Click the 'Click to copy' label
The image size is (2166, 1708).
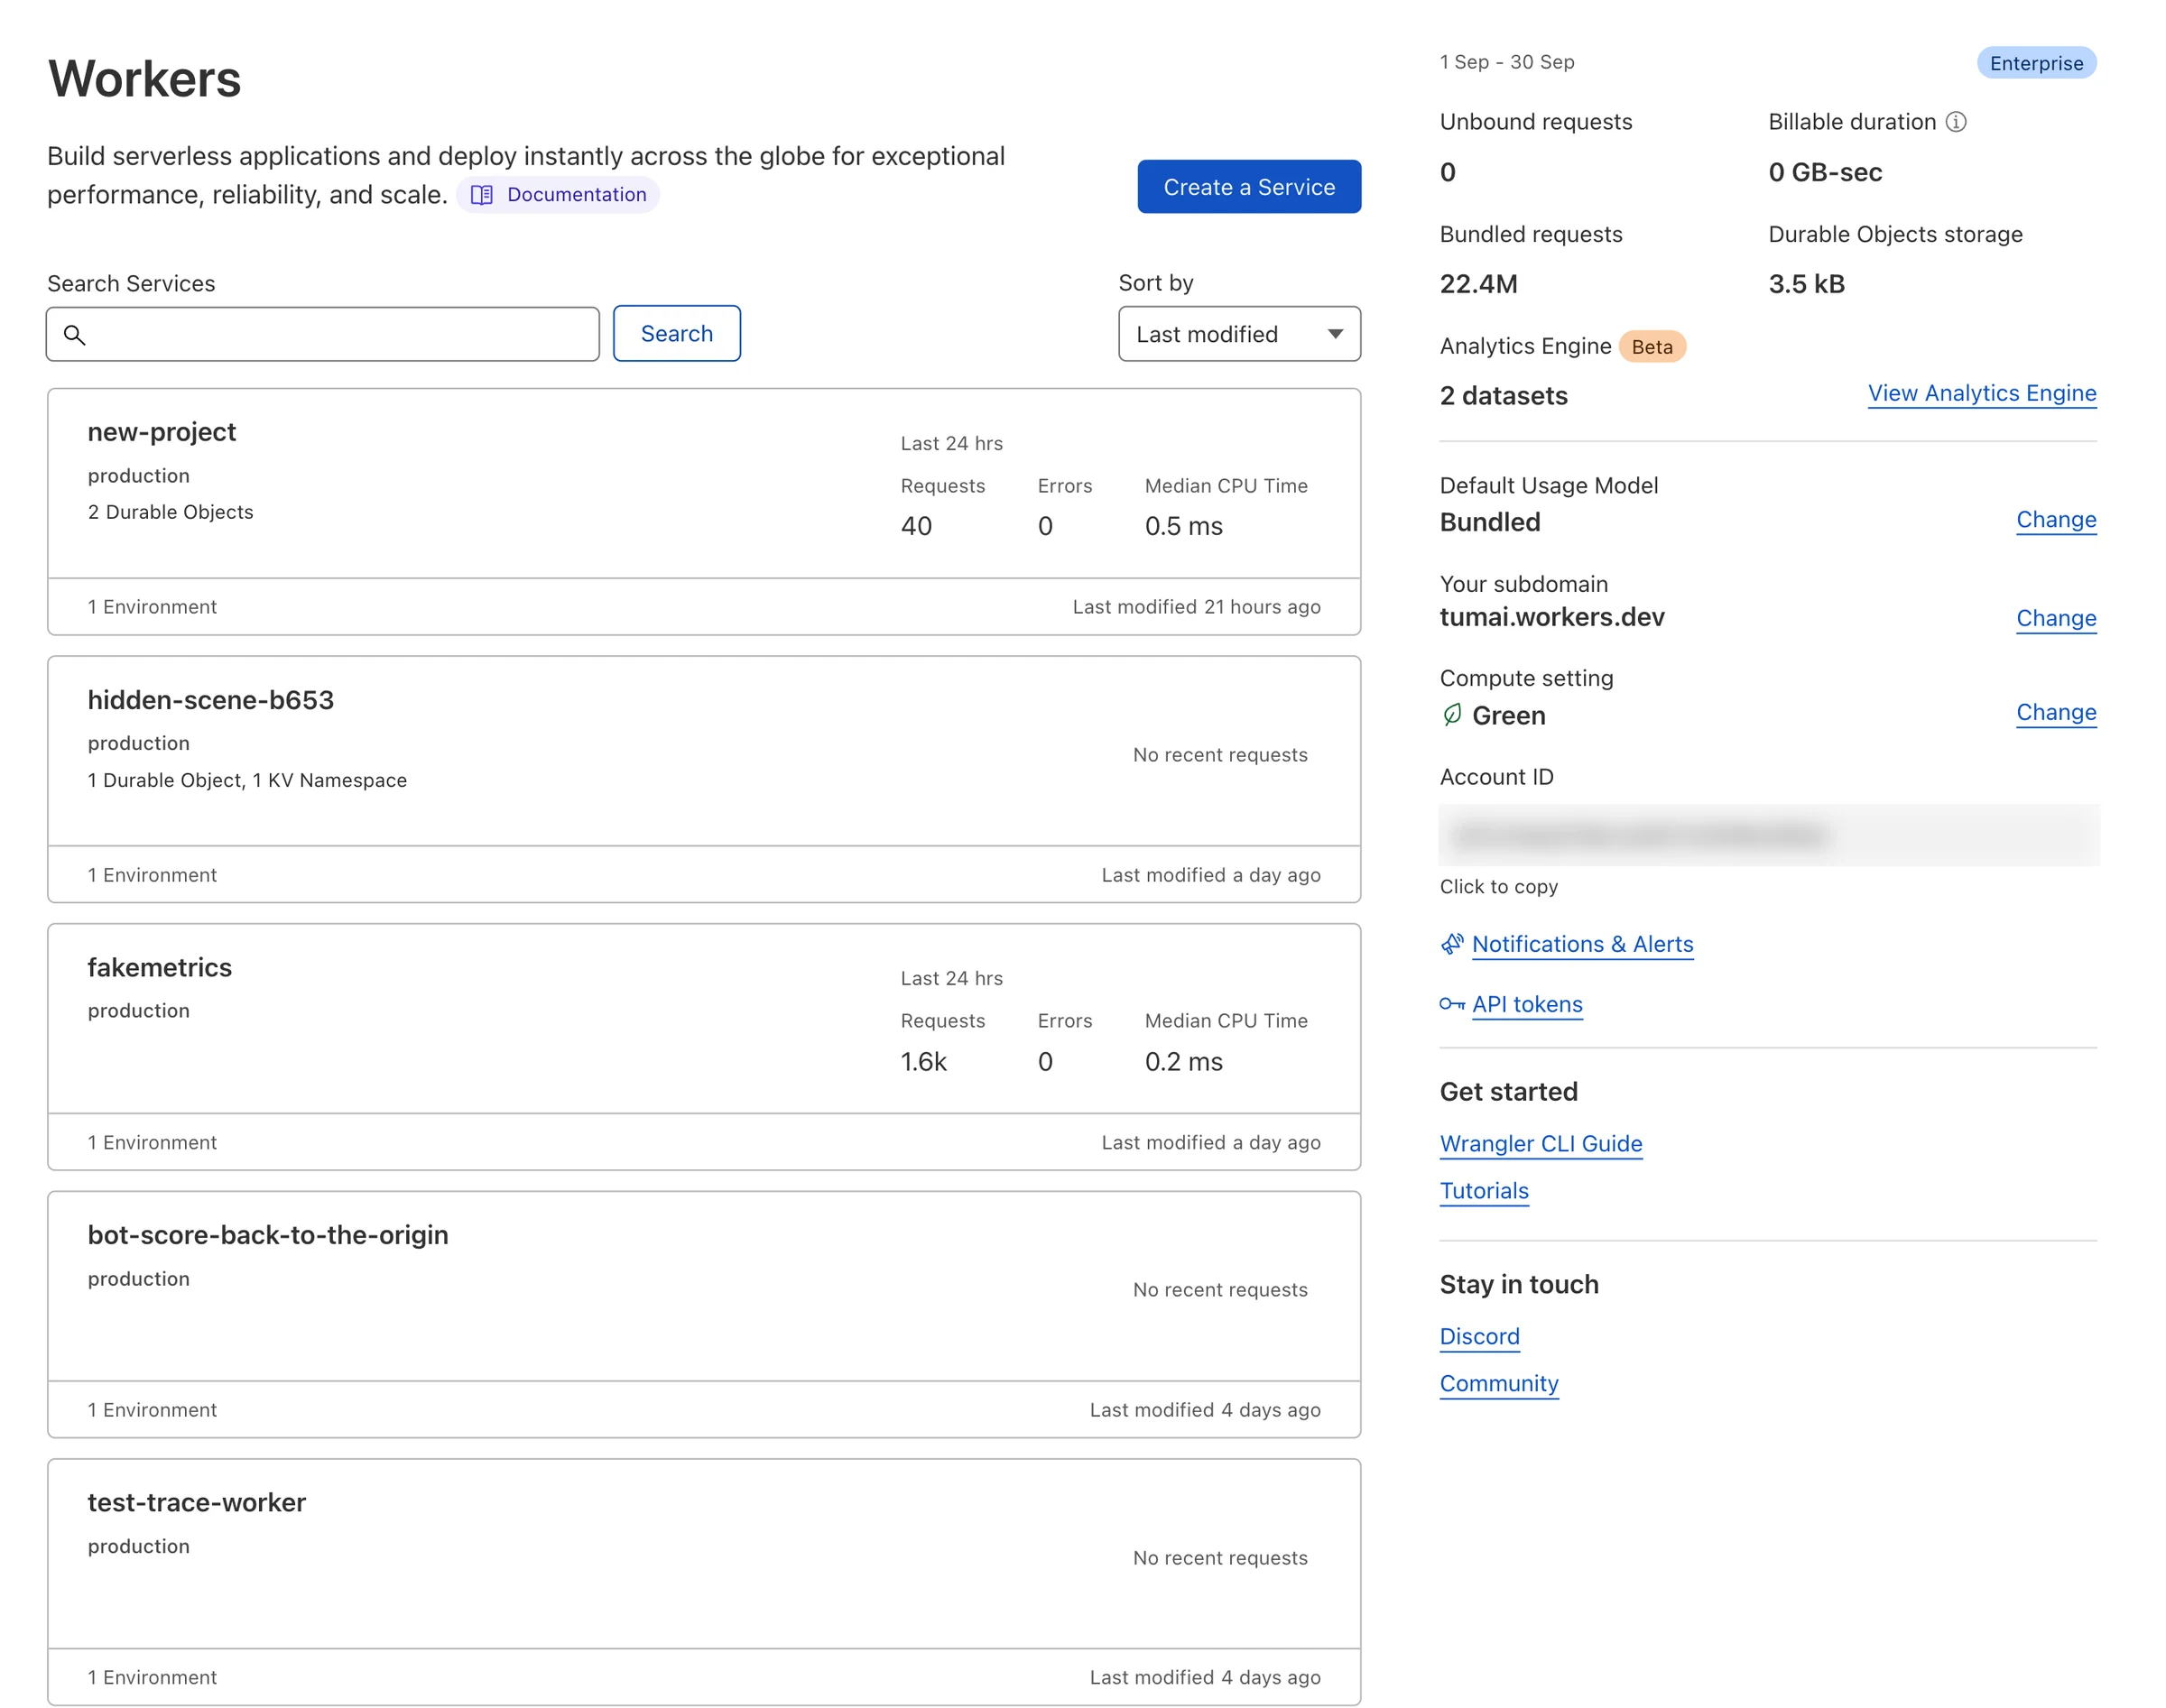(x=1498, y=887)
